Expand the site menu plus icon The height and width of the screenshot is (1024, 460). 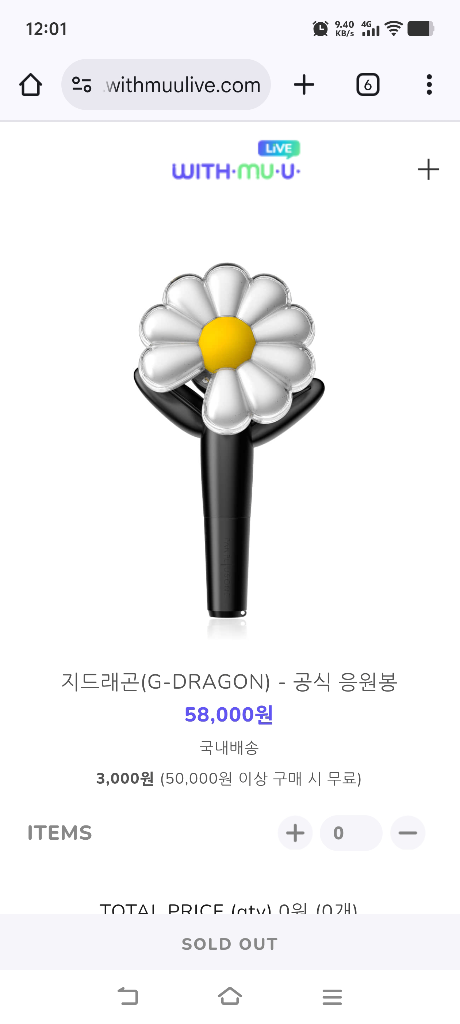point(429,170)
